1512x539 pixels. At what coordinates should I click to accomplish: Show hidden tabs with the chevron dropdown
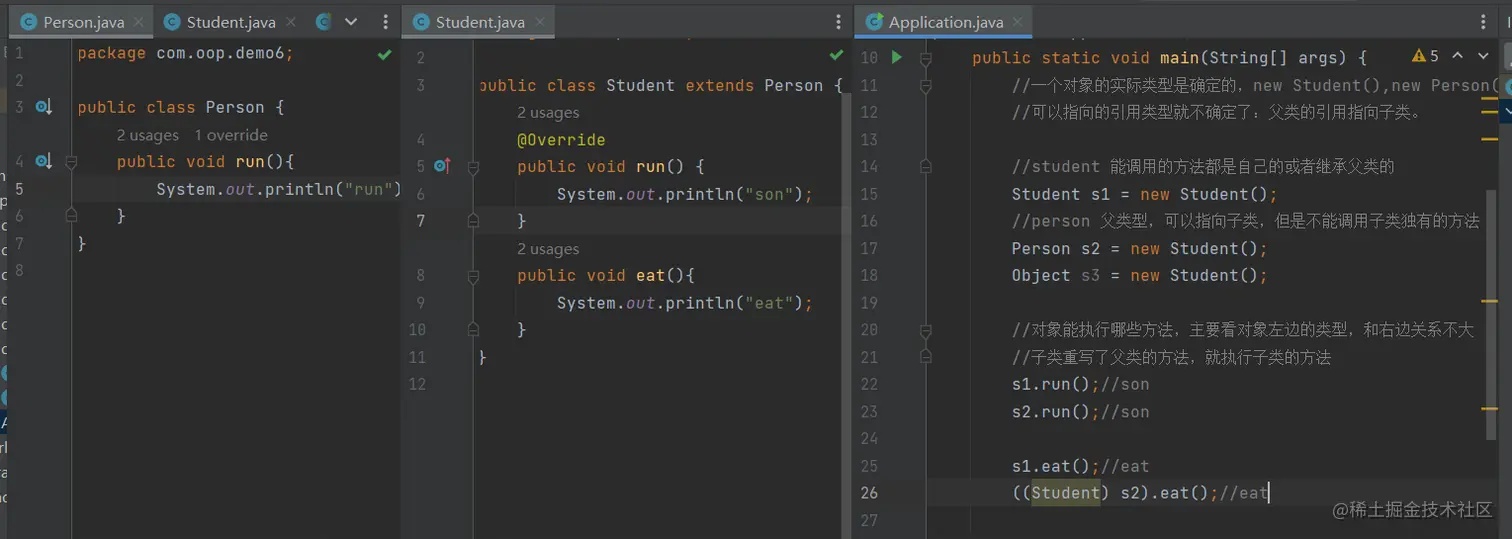click(x=351, y=21)
